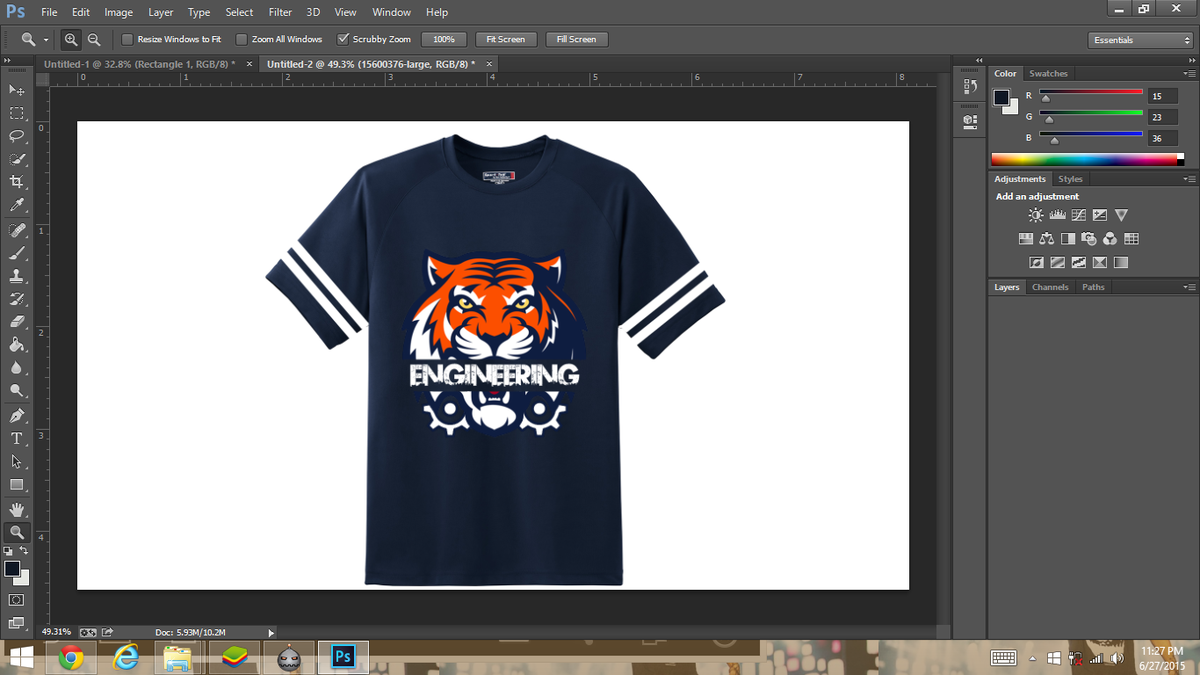
Task: Select the Rectangular Marquee tool
Action: pos(17,113)
